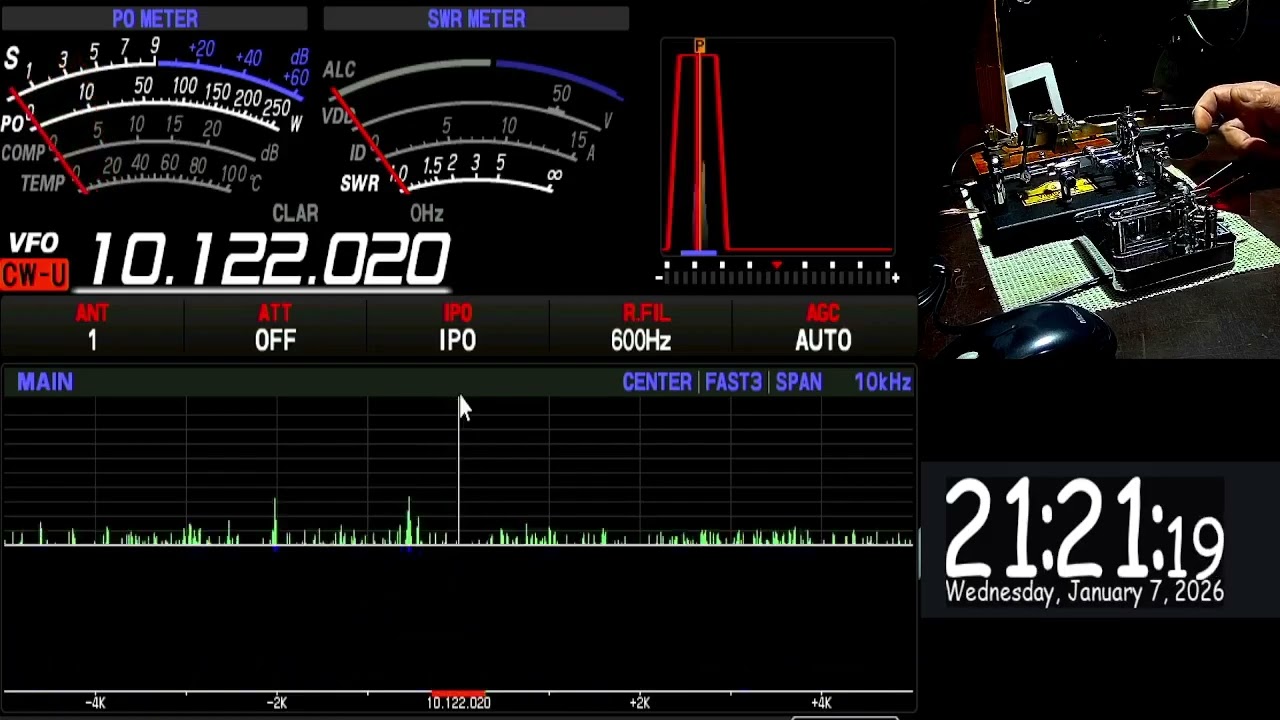Click the -2K scope axis label
This screenshot has width=1280, height=720.
277,703
